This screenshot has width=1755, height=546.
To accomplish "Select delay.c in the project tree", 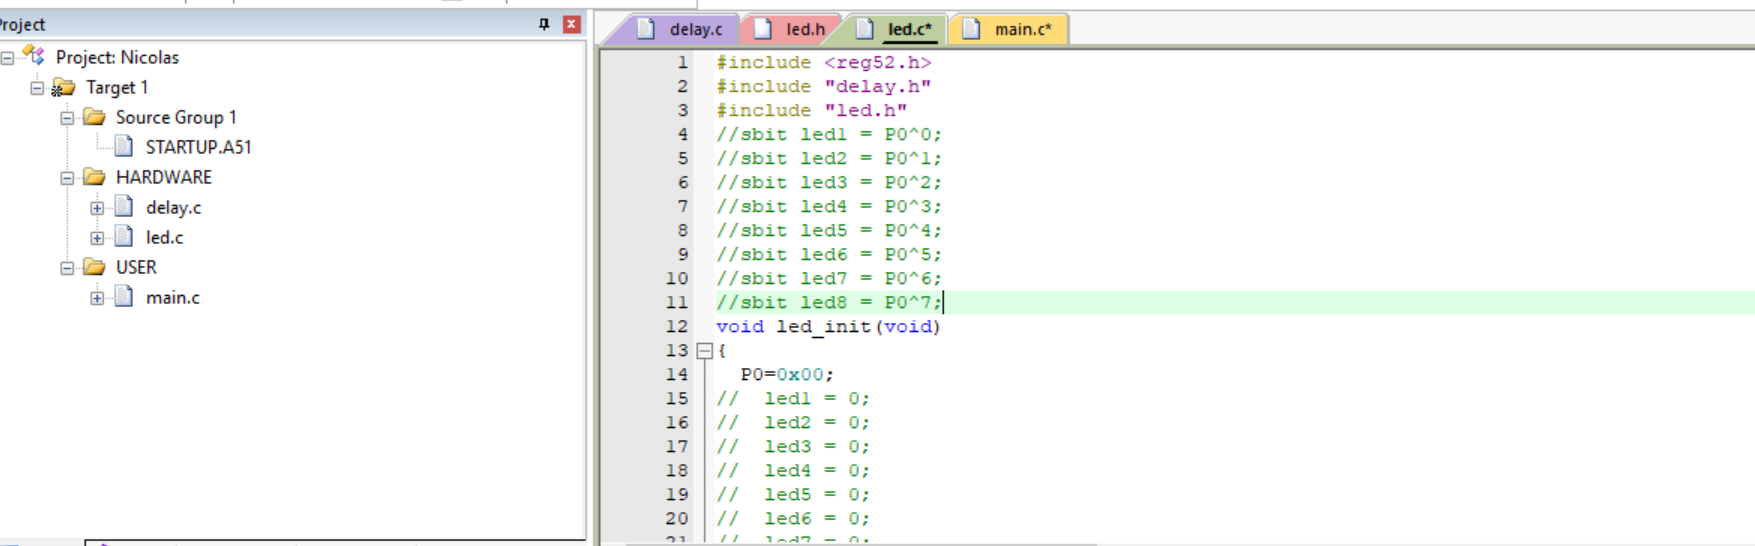I will pyautogui.click(x=173, y=207).
